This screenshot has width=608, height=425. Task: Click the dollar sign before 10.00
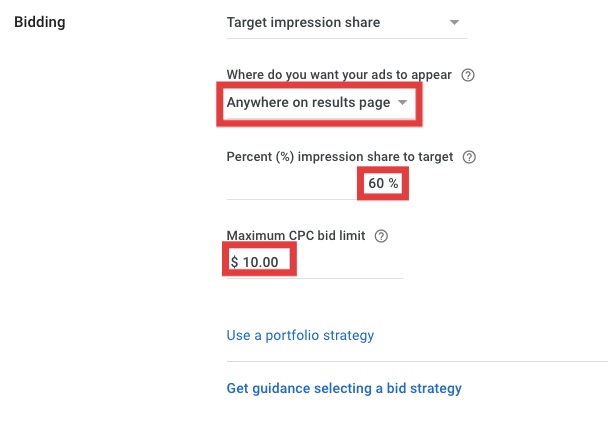tap(234, 262)
